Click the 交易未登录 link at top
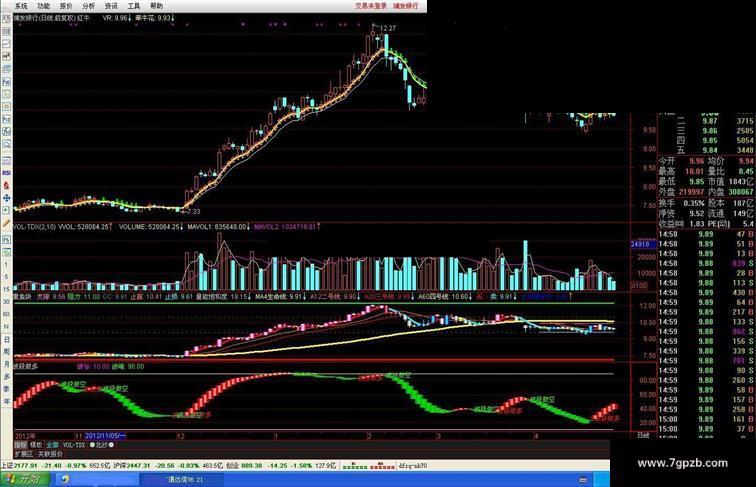This screenshot has width=756, height=487. click(371, 6)
